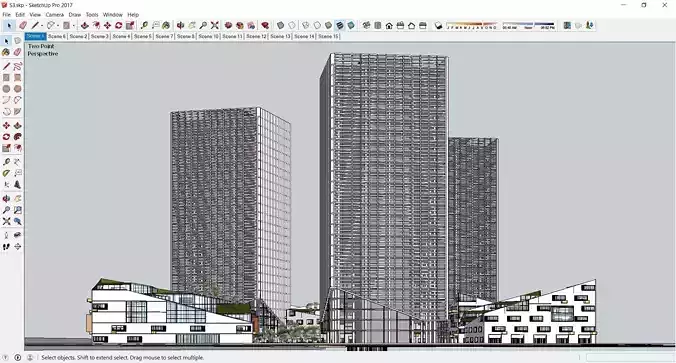Select the Scale tool in top toolbar
Image resolution: width=676 pixels, height=363 pixels.
[x=130, y=25]
